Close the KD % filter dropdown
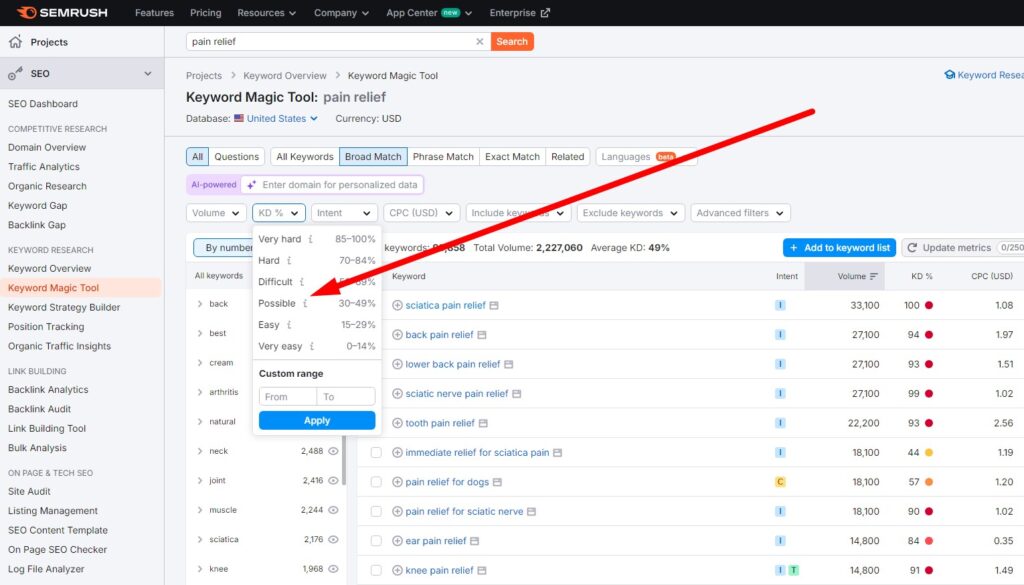Image resolution: width=1024 pixels, height=585 pixels. pyautogui.click(x=278, y=213)
